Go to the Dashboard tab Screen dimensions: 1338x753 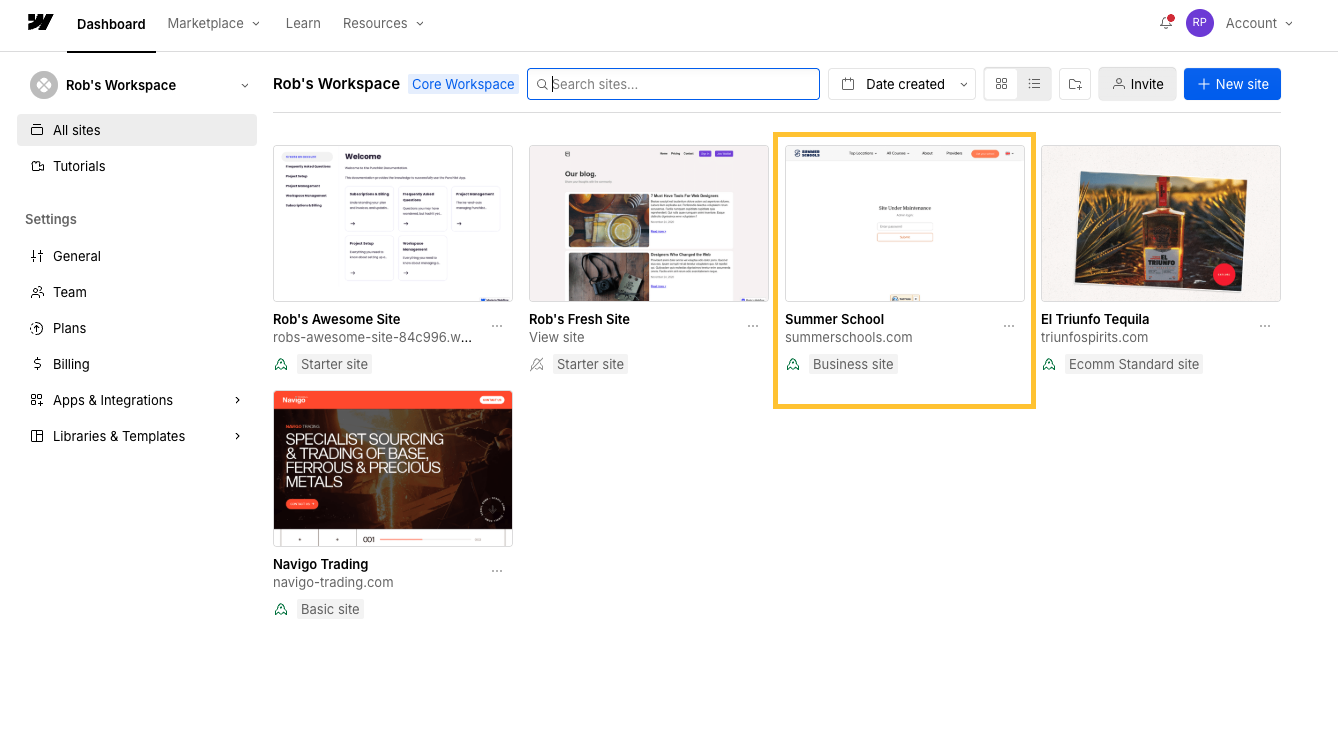(x=111, y=24)
